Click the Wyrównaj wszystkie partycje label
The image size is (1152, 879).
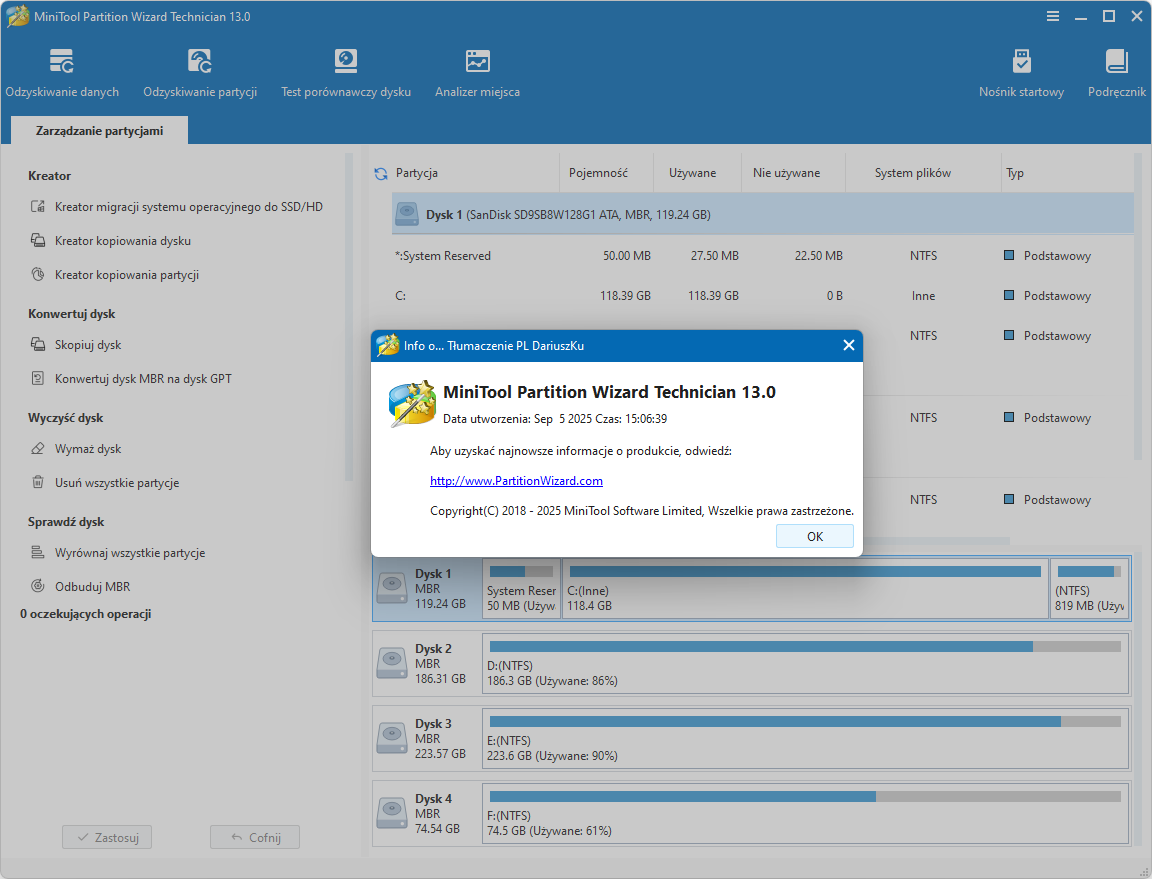tap(130, 553)
